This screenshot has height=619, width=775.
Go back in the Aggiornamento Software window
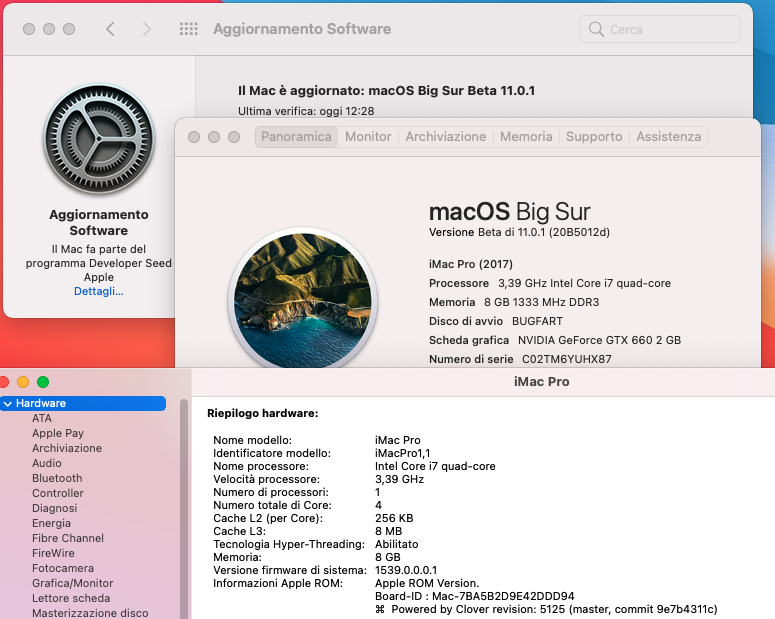110,29
